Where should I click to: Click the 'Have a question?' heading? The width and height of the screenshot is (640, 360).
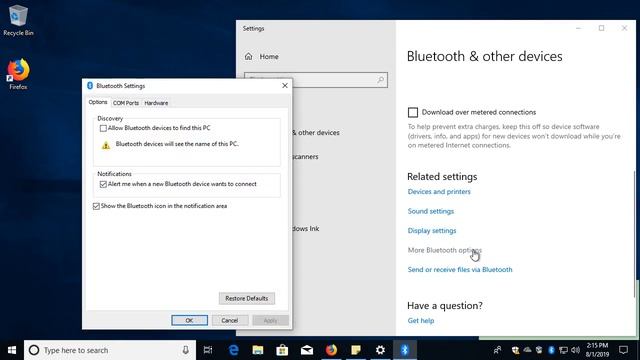coord(444,305)
